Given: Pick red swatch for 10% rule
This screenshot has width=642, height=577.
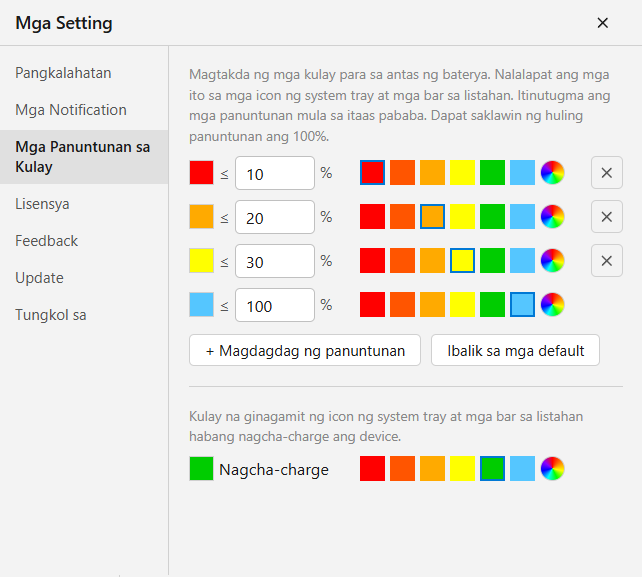Looking at the screenshot, I should click(372, 172).
